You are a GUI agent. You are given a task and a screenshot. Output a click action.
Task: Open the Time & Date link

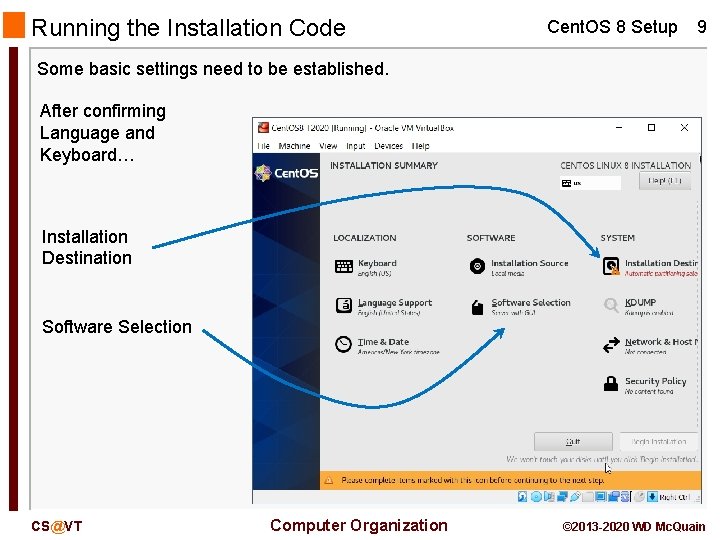pyautogui.click(x=383, y=342)
